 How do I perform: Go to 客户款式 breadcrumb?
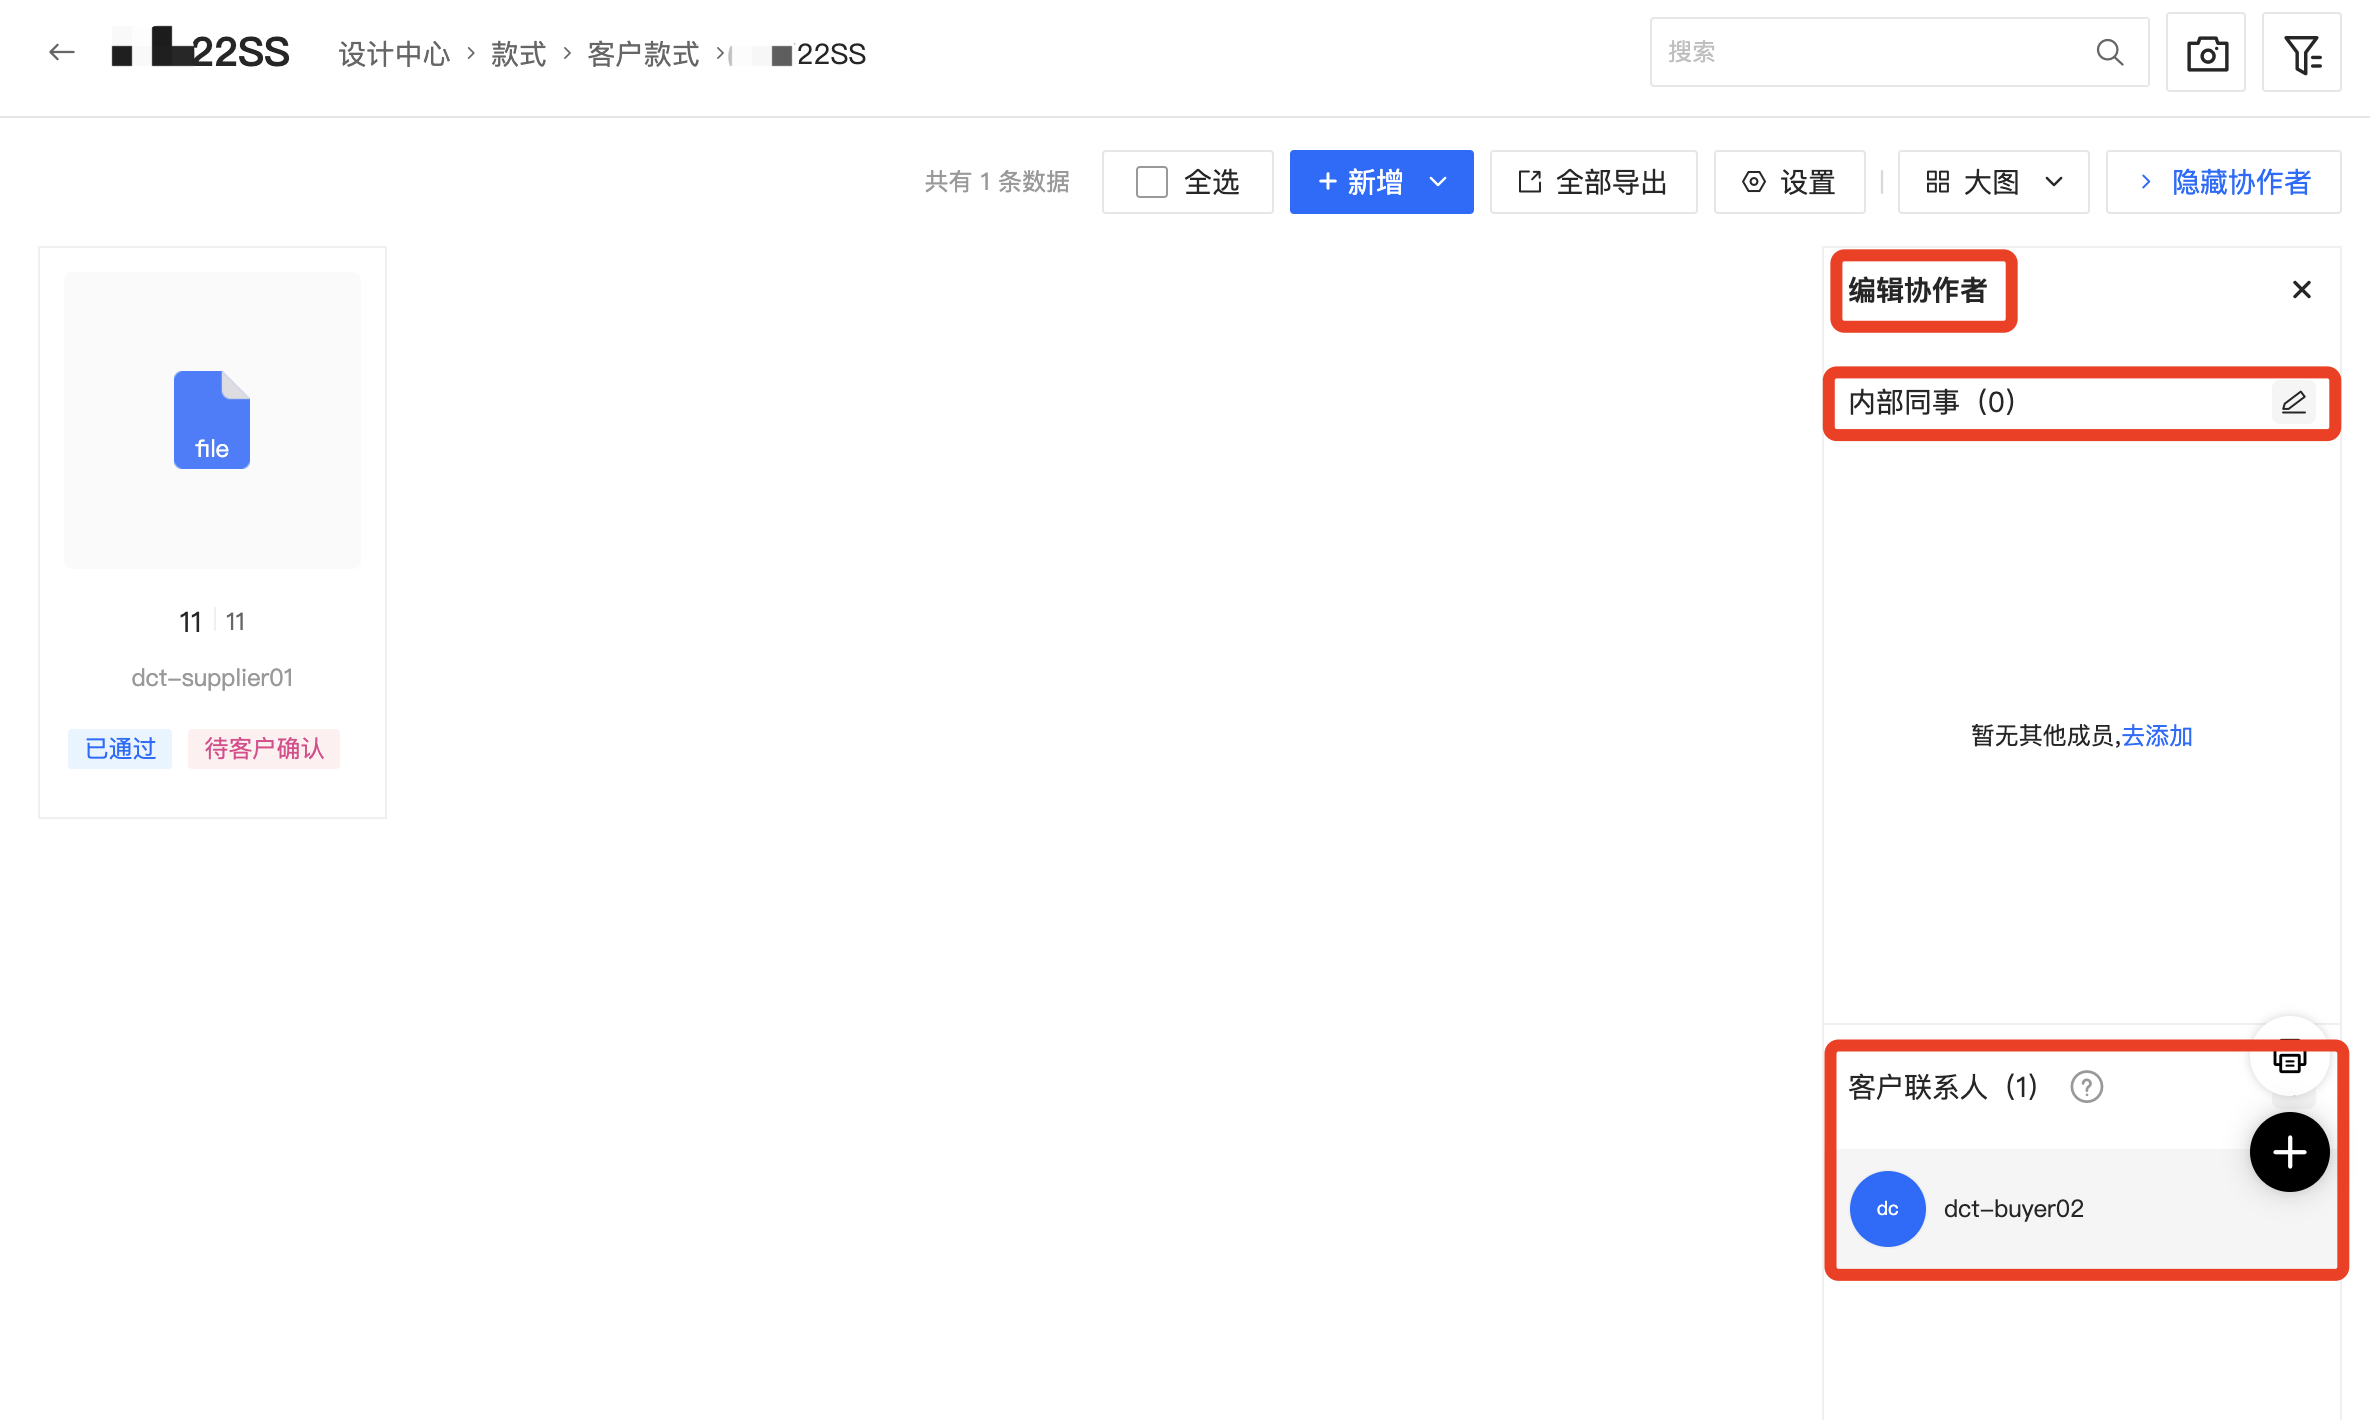(x=643, y=54)
